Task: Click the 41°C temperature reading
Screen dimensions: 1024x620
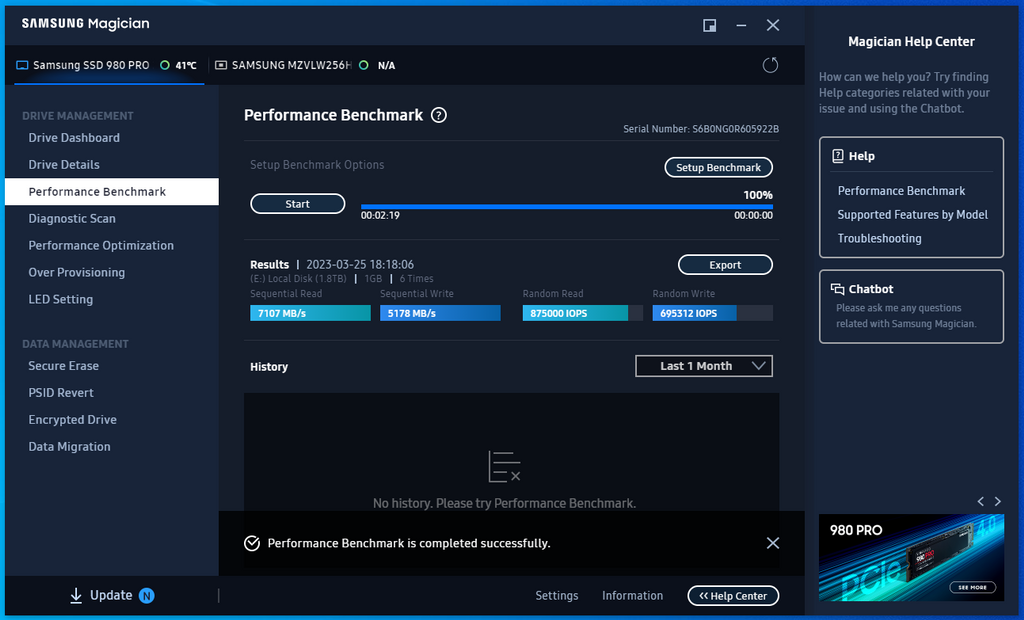Action: pos(186,65)
